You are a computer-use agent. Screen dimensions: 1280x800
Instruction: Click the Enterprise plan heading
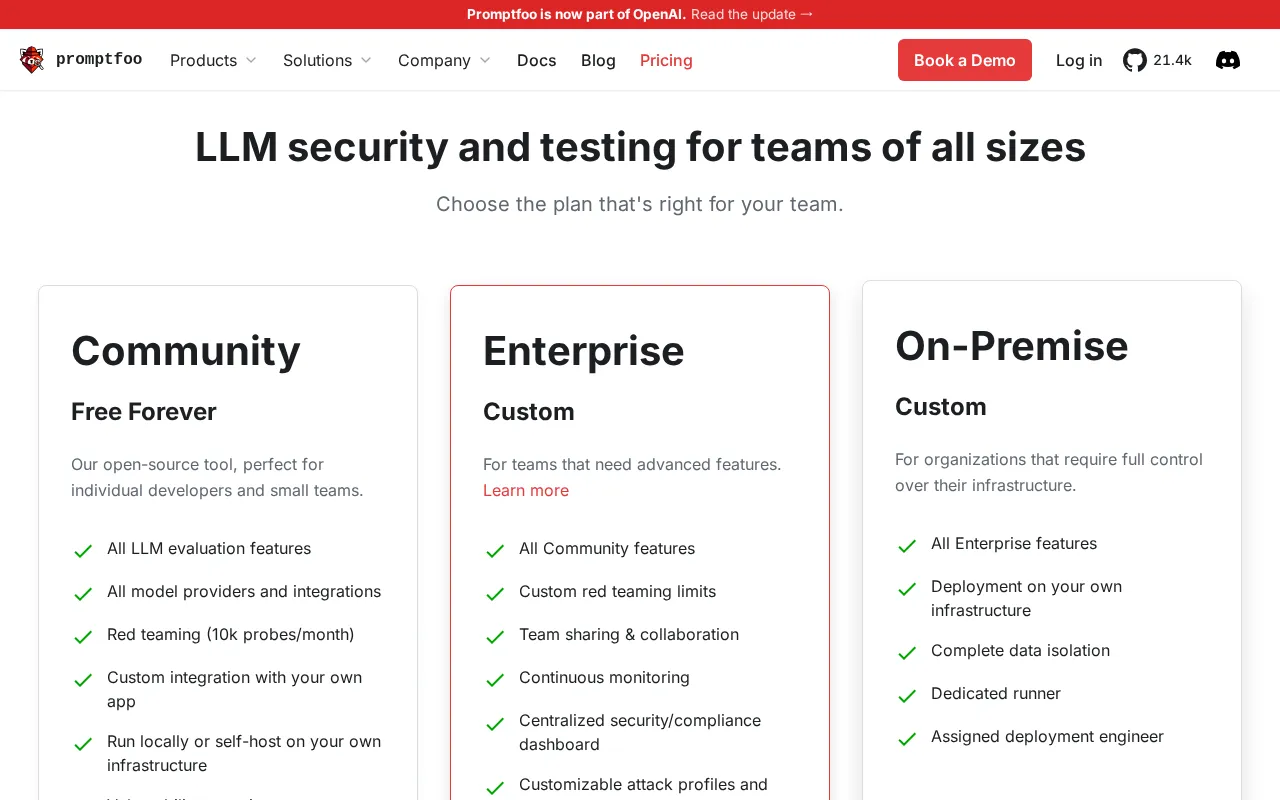(584, 350)
